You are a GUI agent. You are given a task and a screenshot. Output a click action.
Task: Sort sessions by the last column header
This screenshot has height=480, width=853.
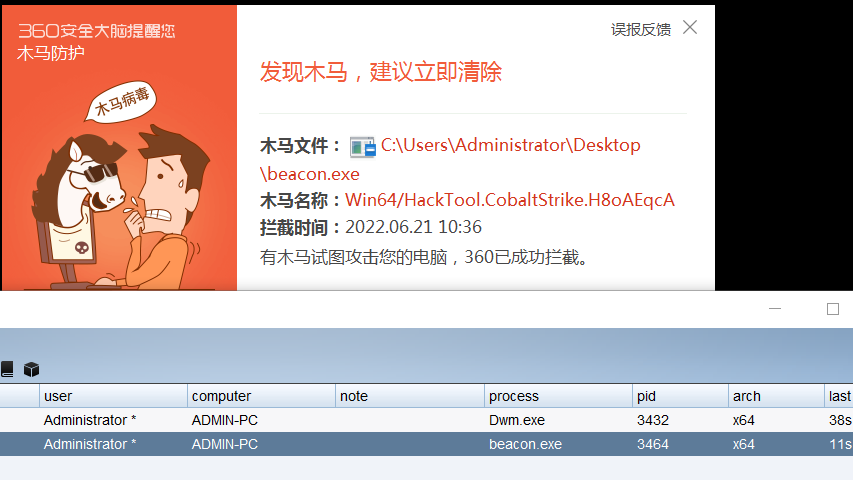click(x=839, y=396)
